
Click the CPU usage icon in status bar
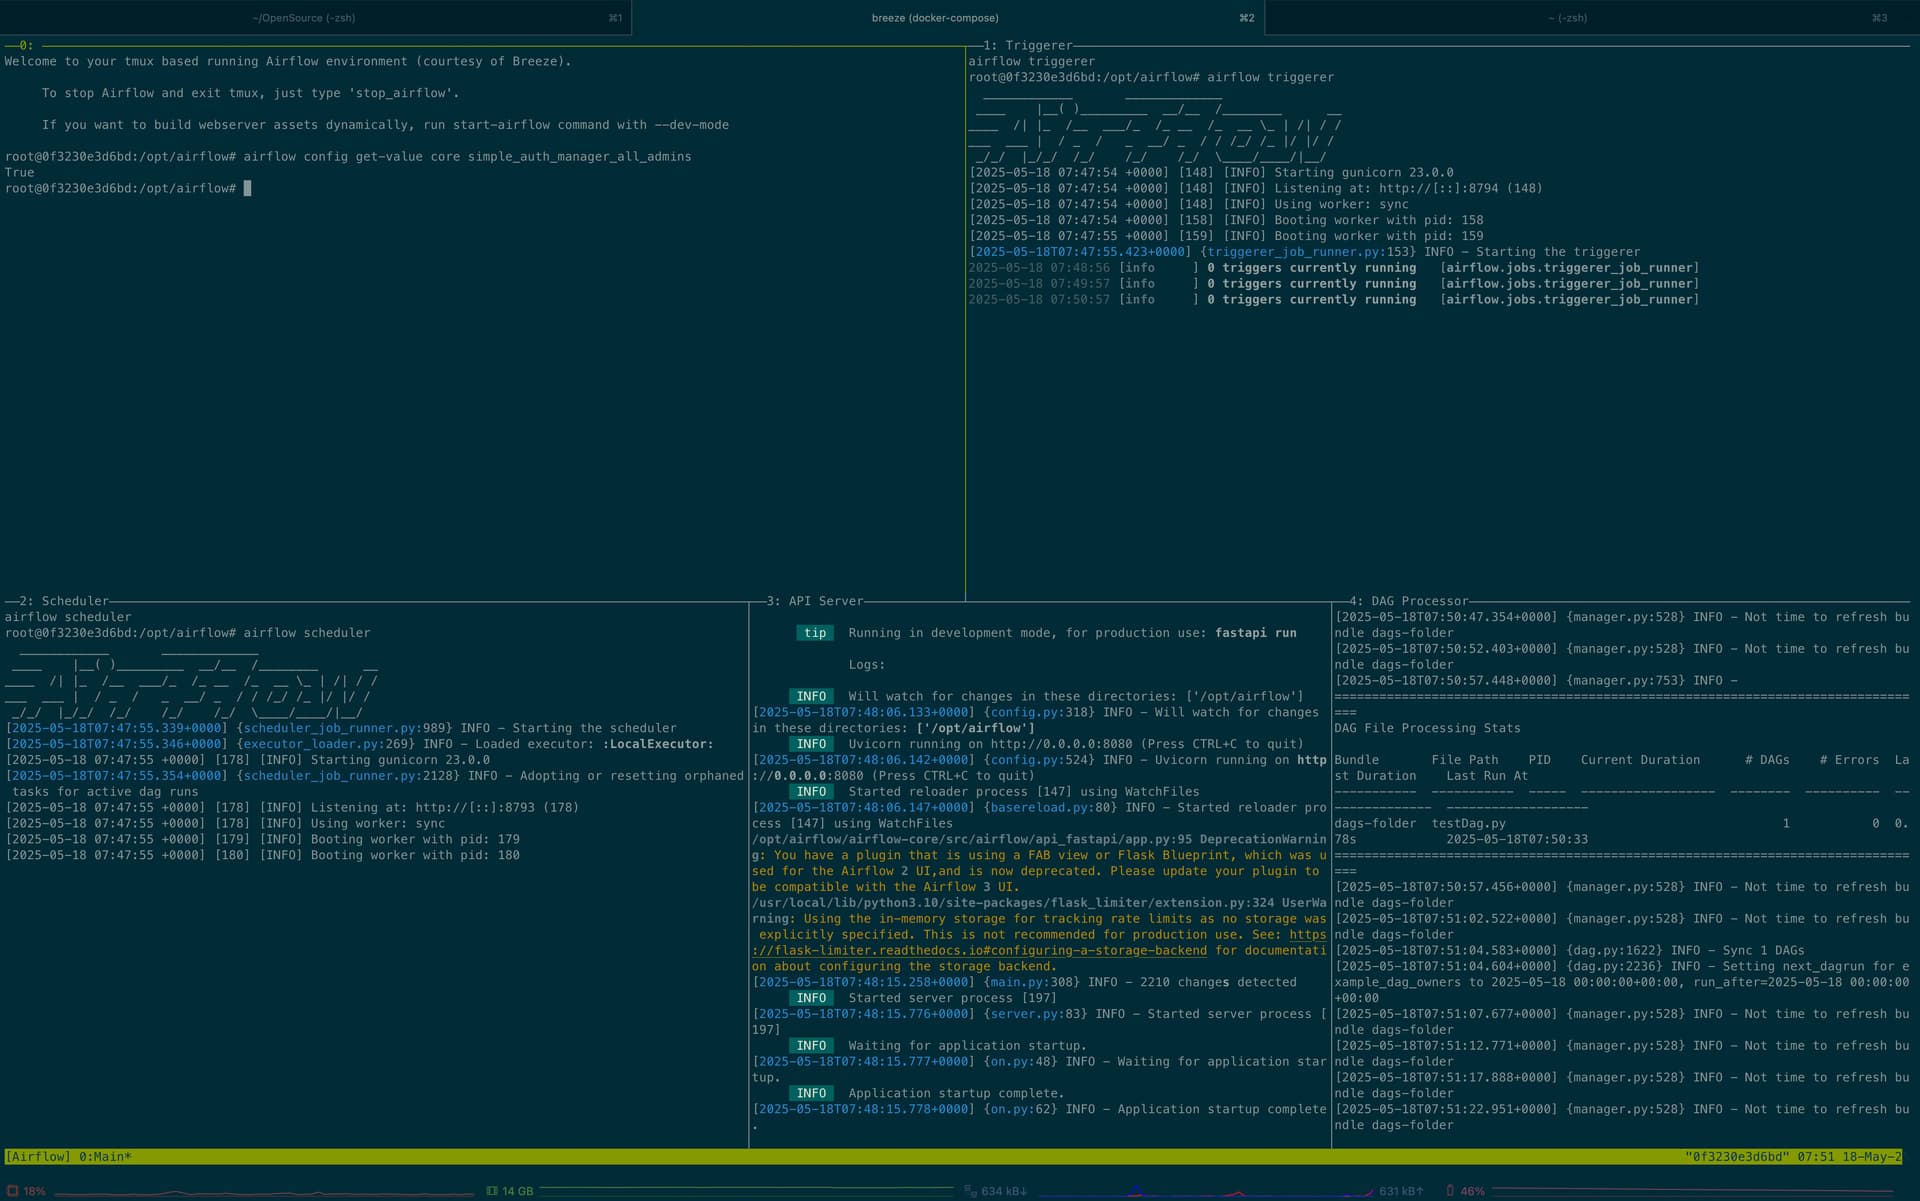[13, 1191]
